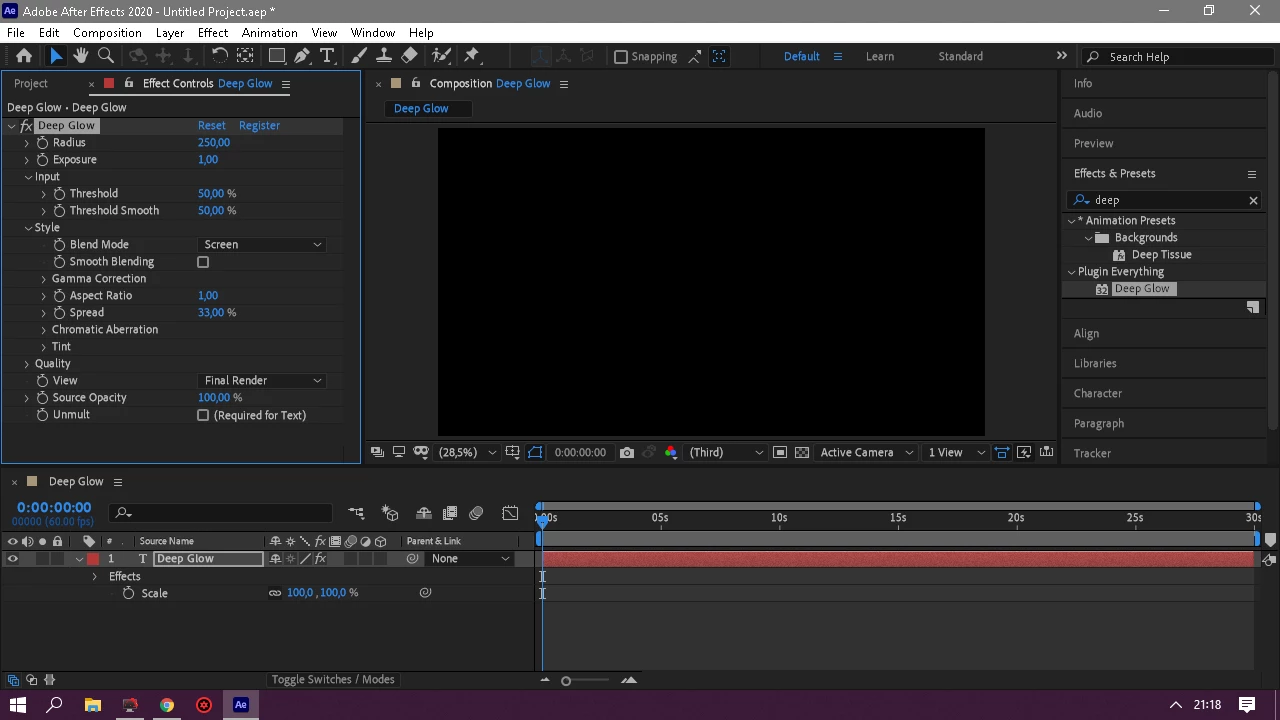
Task: Hide shy layers in timeline
Action: (424, 513)
